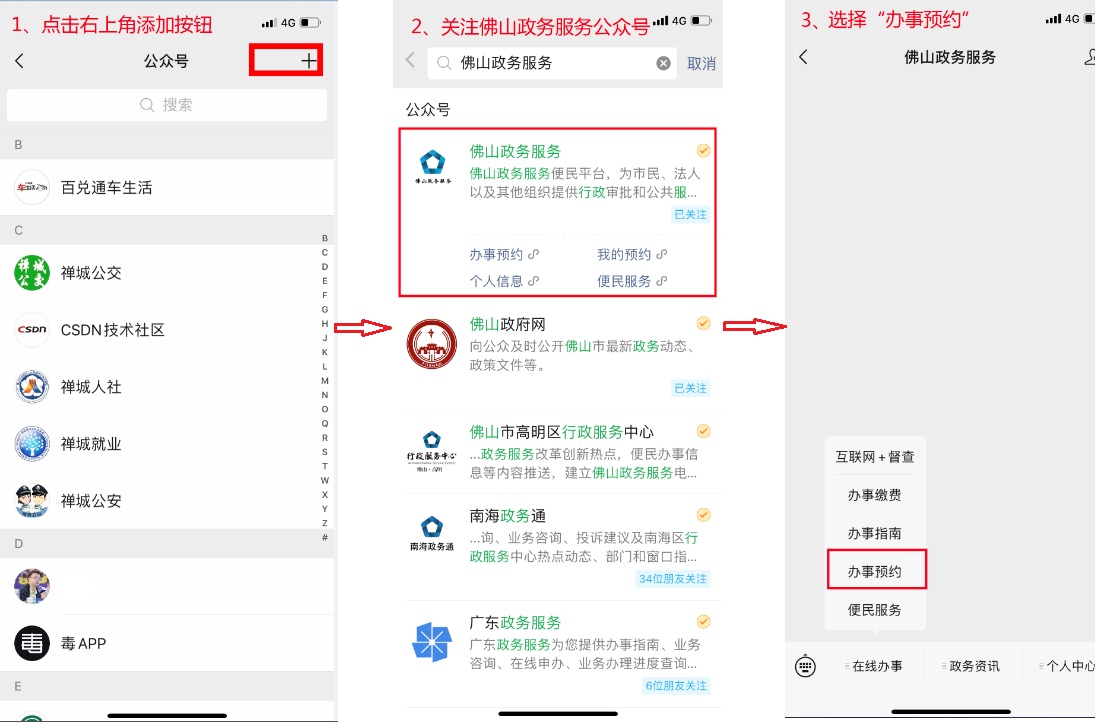Go back from the search results screen
Viewport: 1097px width, 725px height.
pos(411,60)
